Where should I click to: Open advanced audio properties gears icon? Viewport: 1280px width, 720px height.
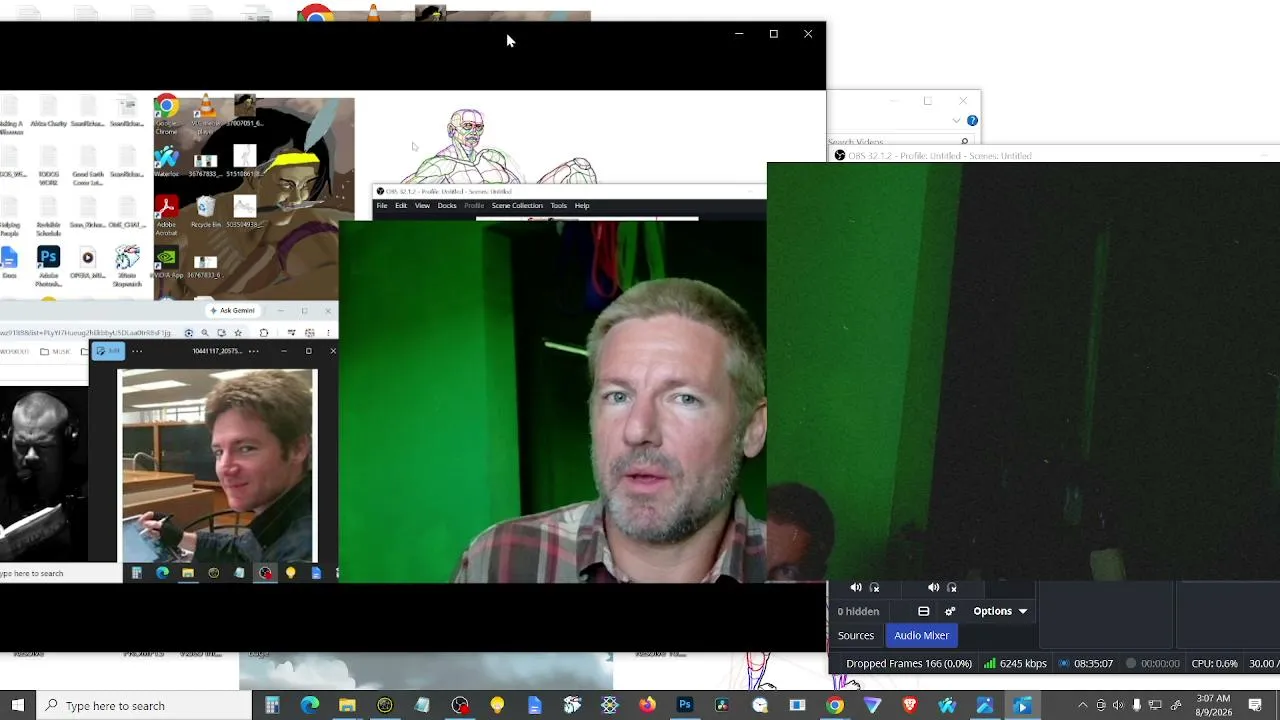tap(950, 611)
